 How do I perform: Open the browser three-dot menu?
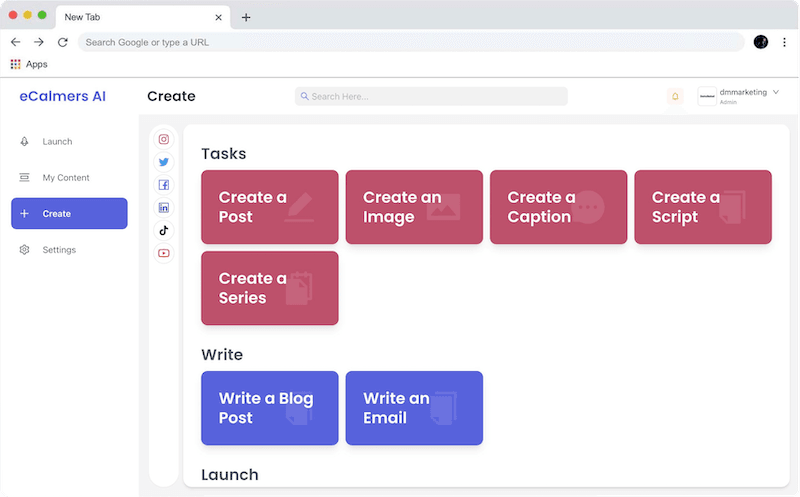pos(784,42)
